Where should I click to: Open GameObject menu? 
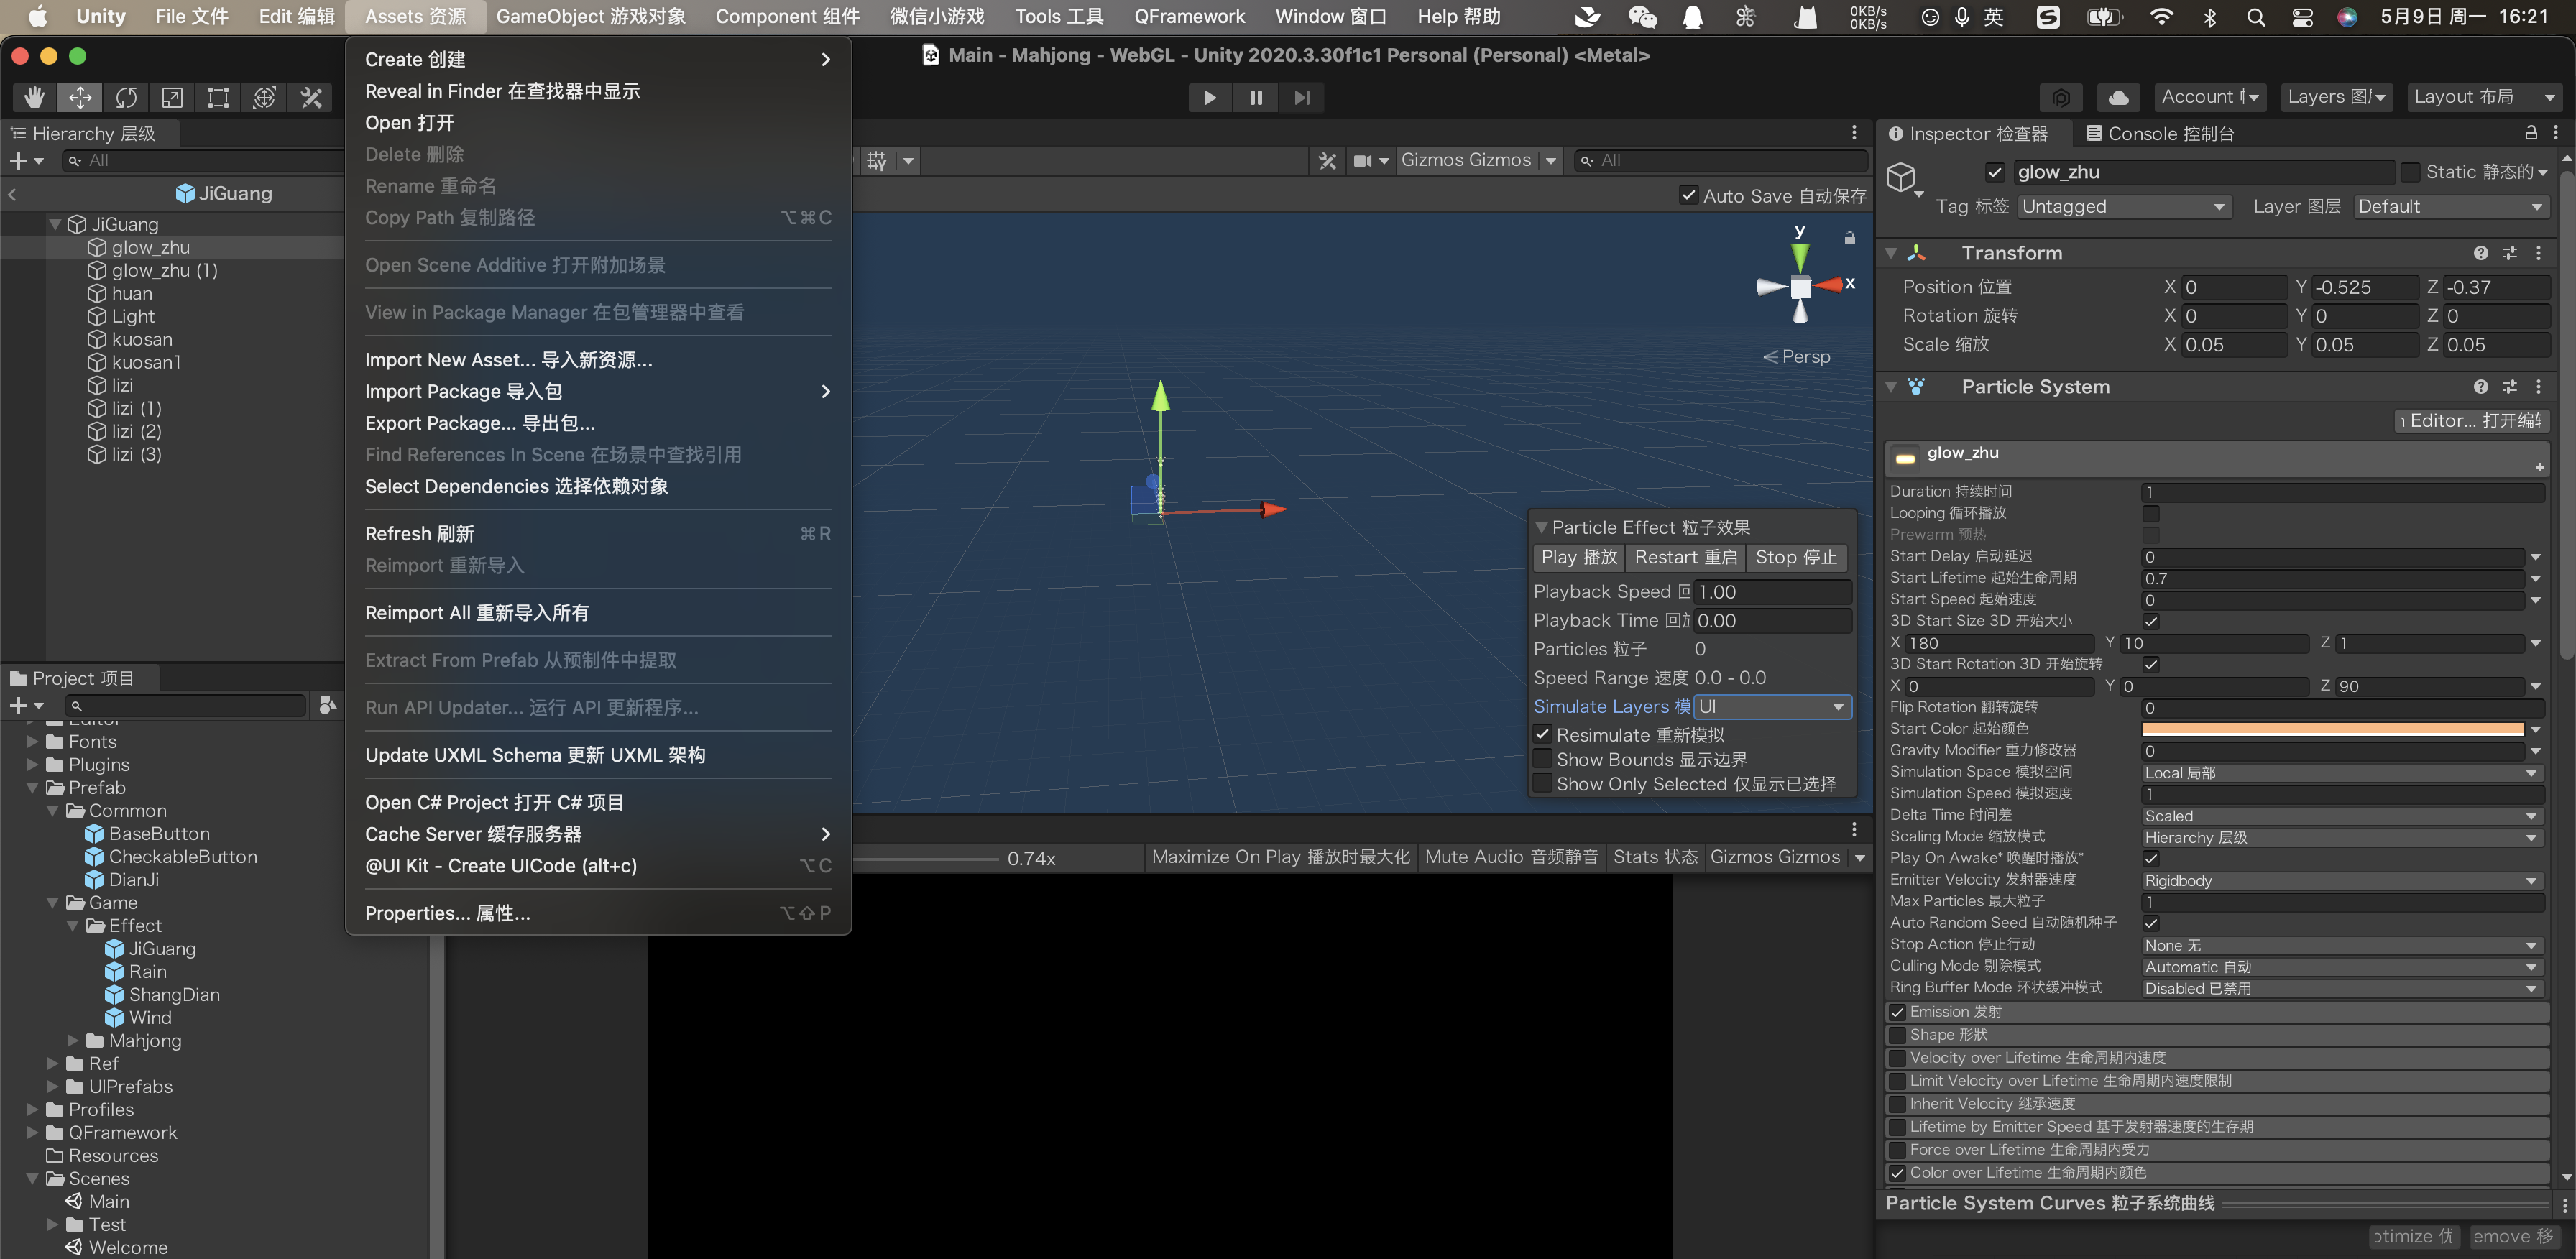tap(591, 17)
